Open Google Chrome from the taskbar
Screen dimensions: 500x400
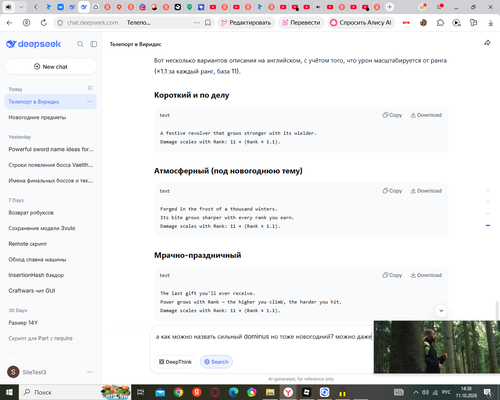[178, 392]
